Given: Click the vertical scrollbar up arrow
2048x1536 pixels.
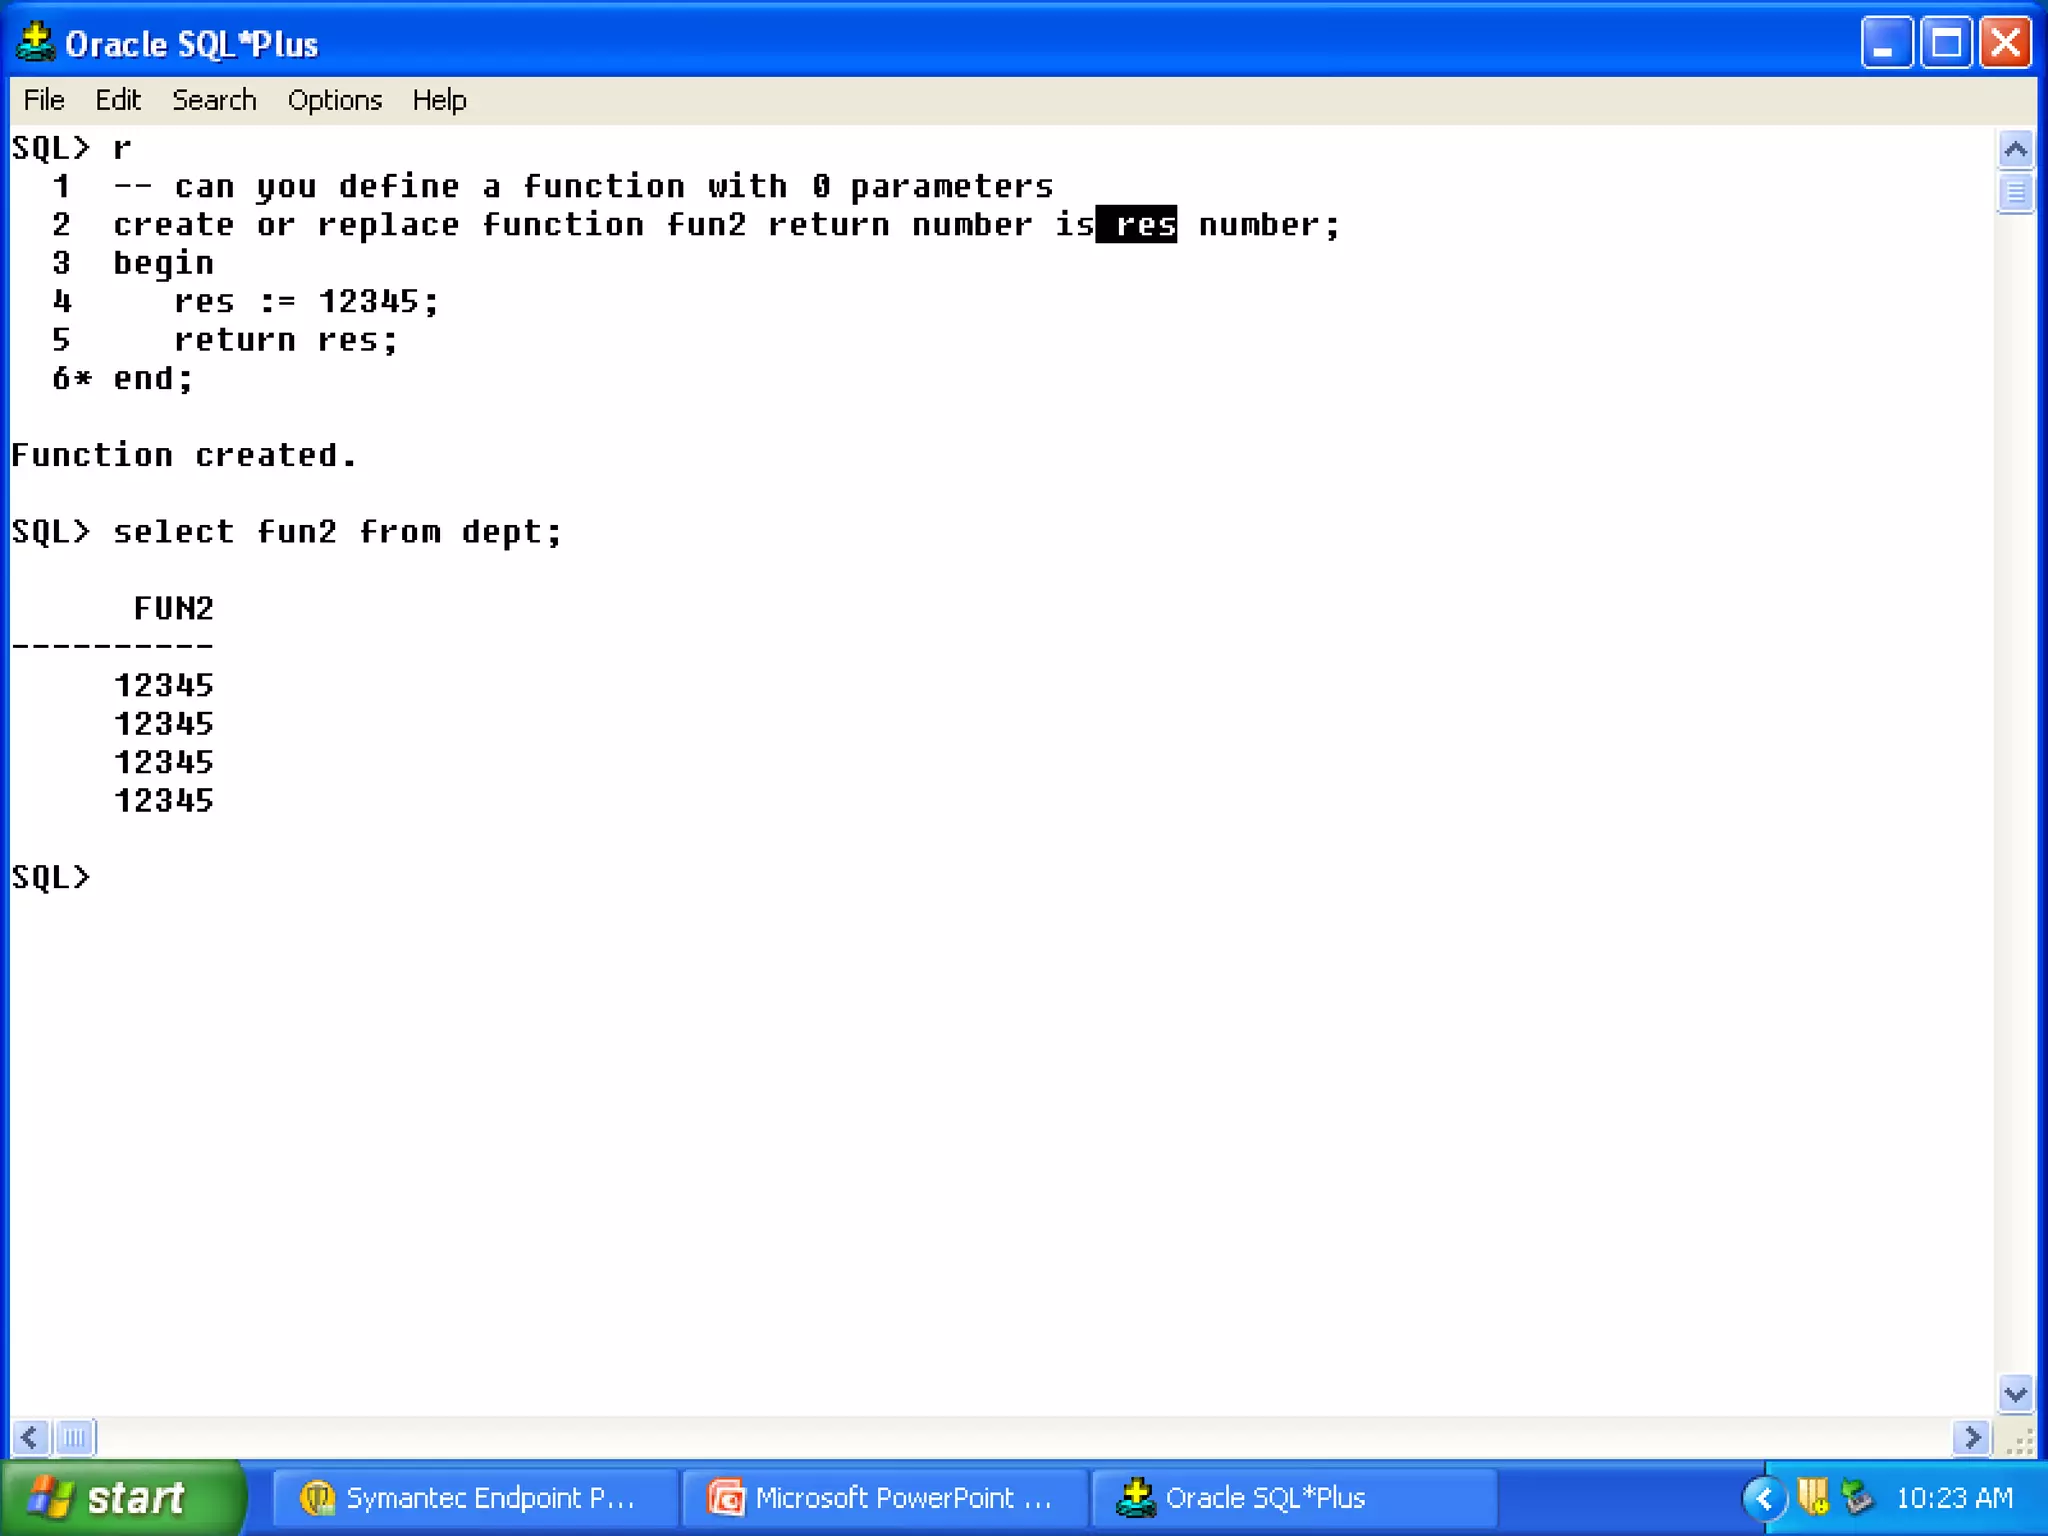Looking at the screenshot, I should 2015,150.
